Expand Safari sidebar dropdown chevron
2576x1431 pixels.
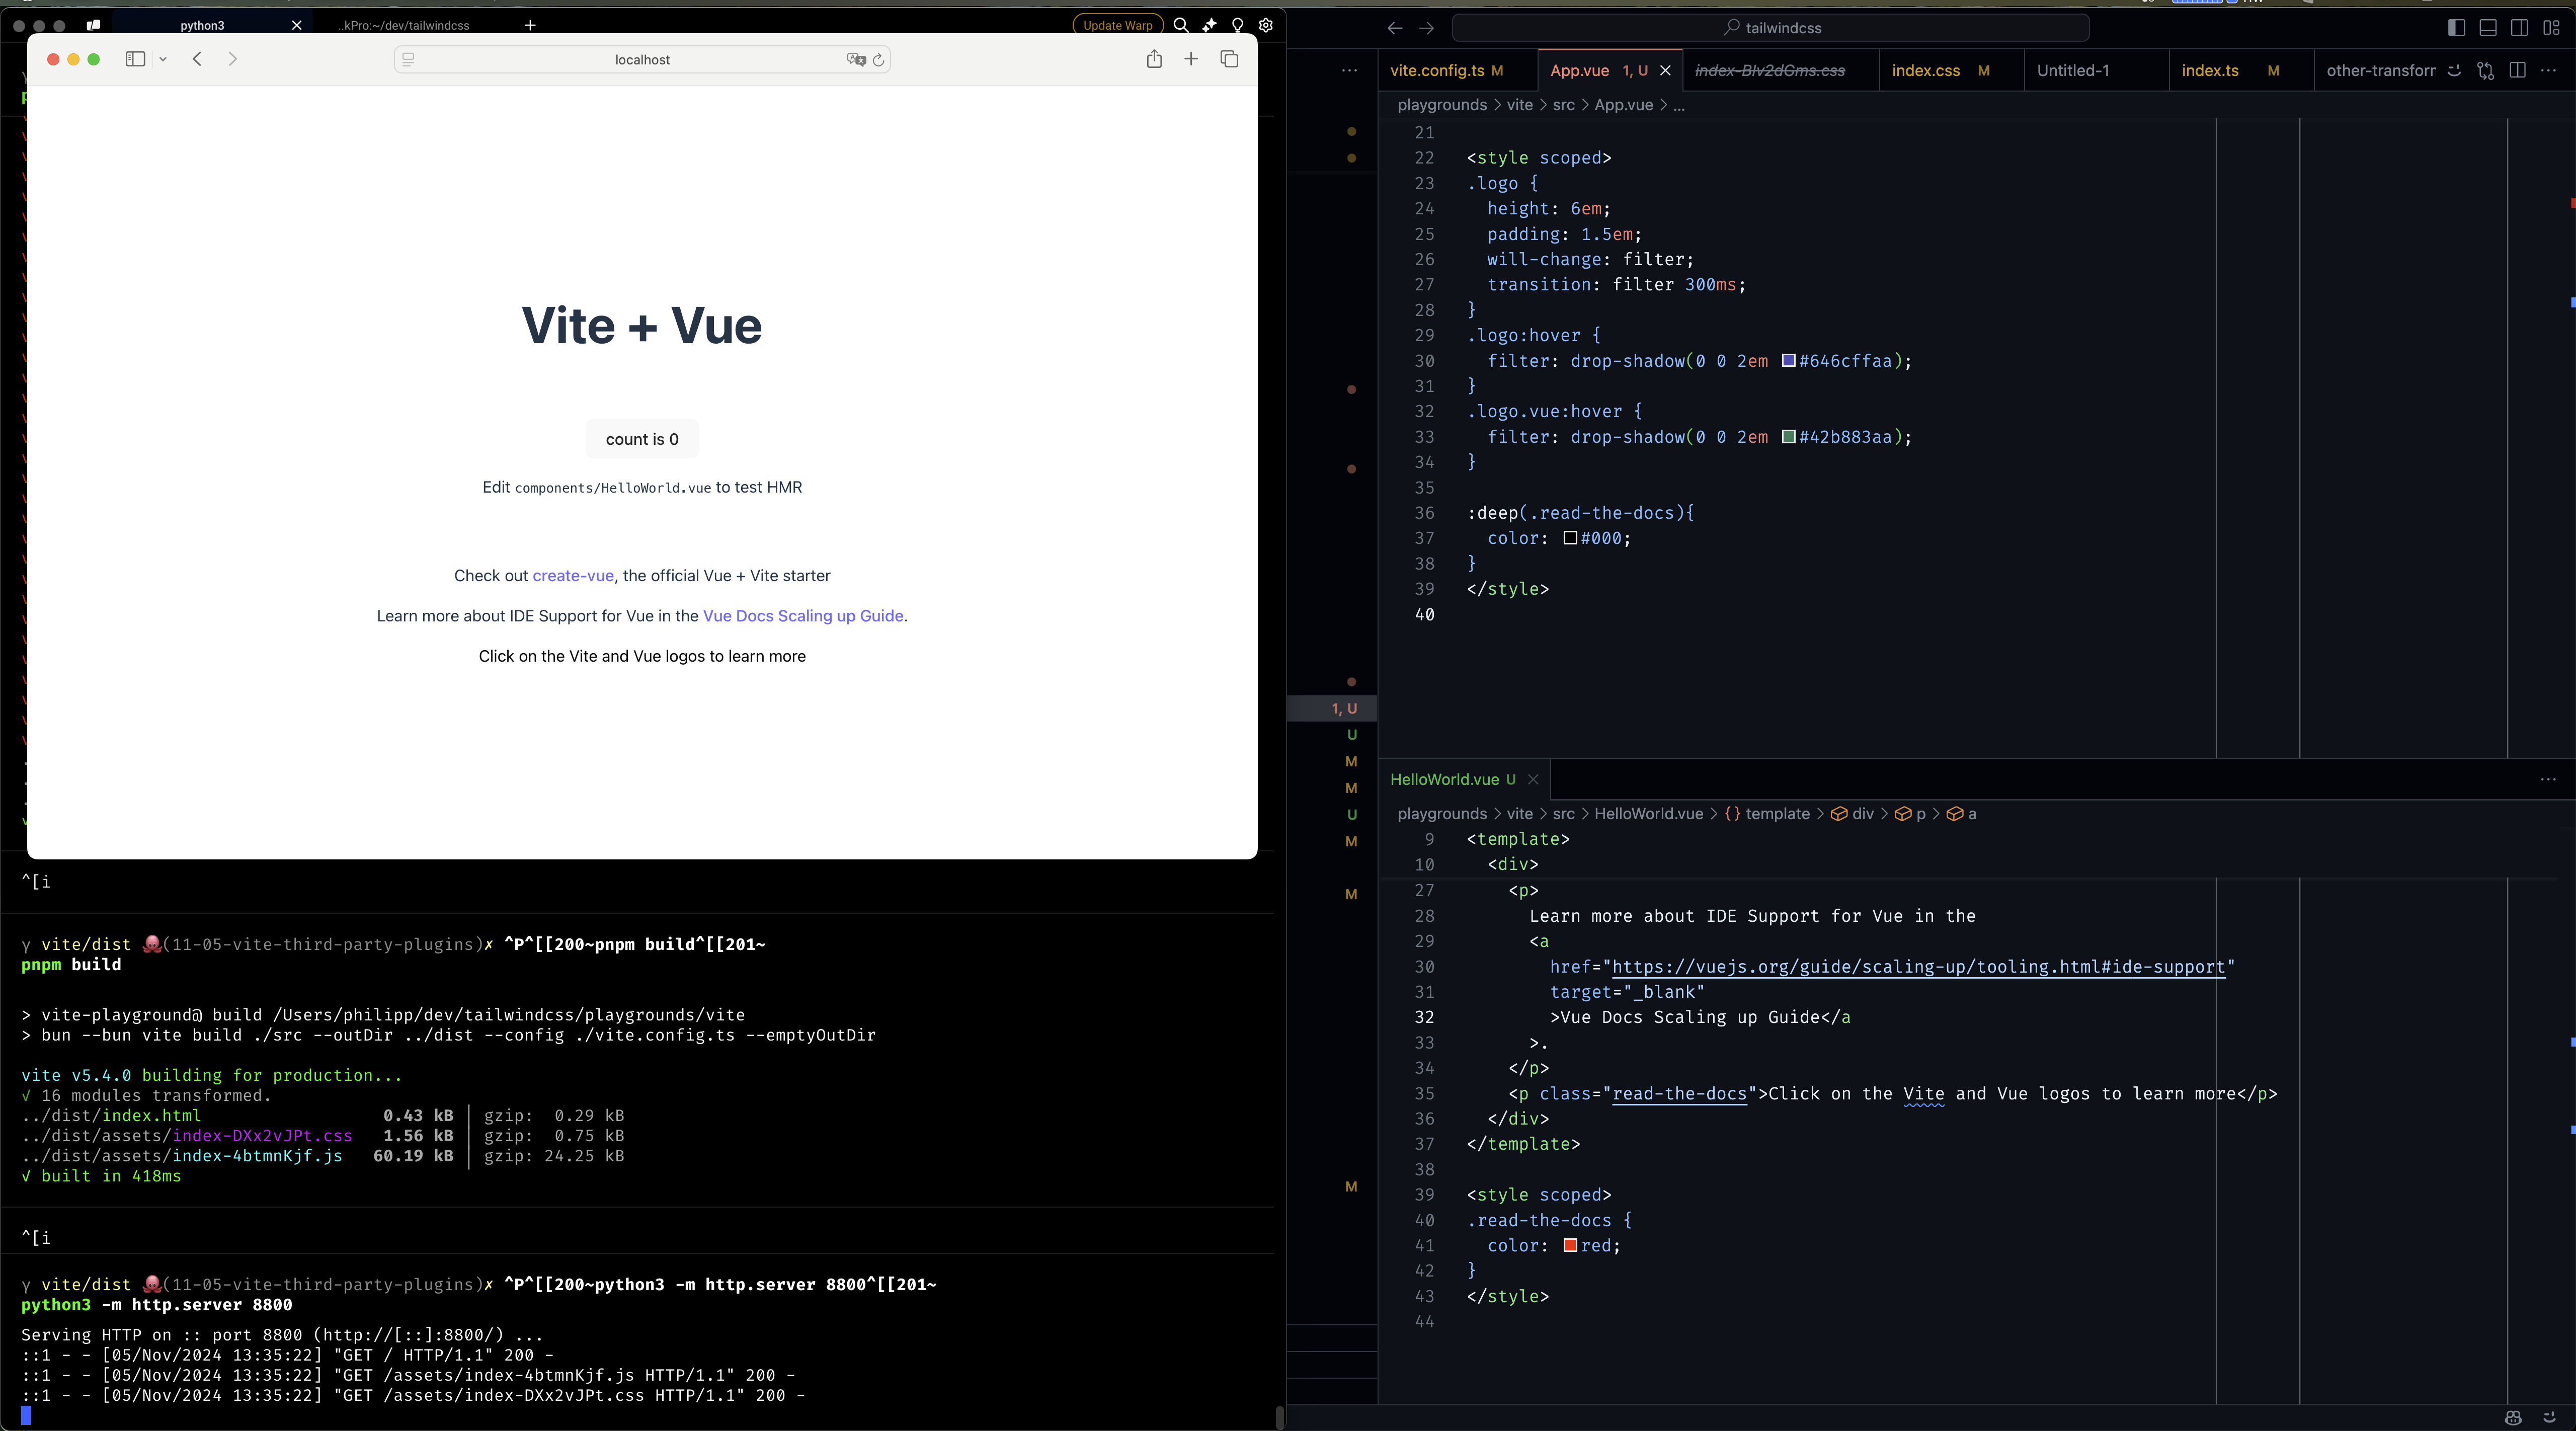[163, 59]
